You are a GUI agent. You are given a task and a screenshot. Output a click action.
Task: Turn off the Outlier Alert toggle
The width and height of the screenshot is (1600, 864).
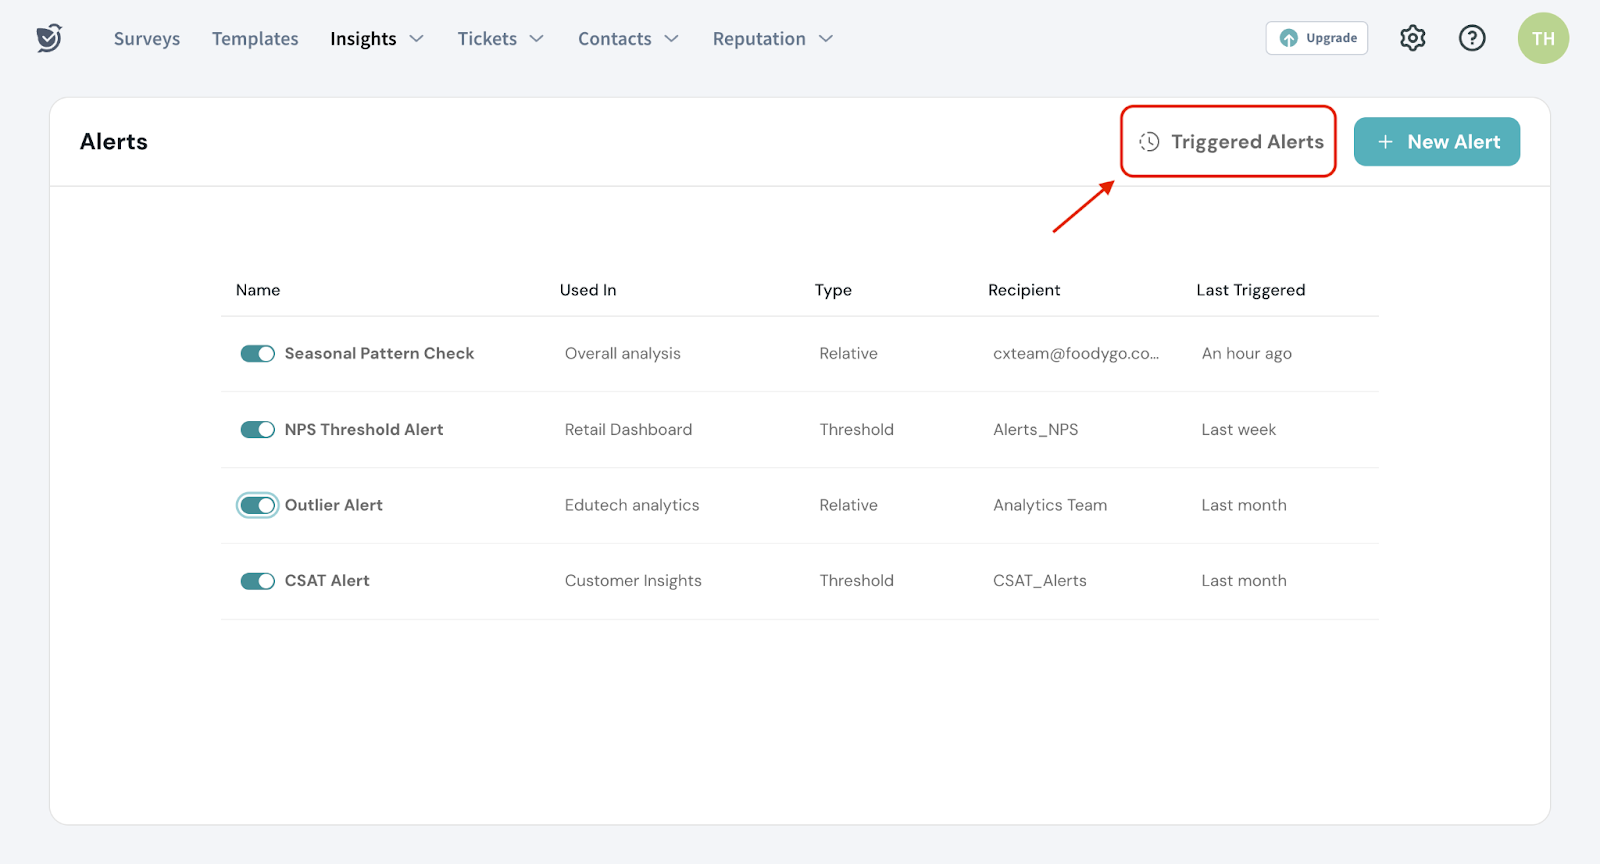[257, 506]
